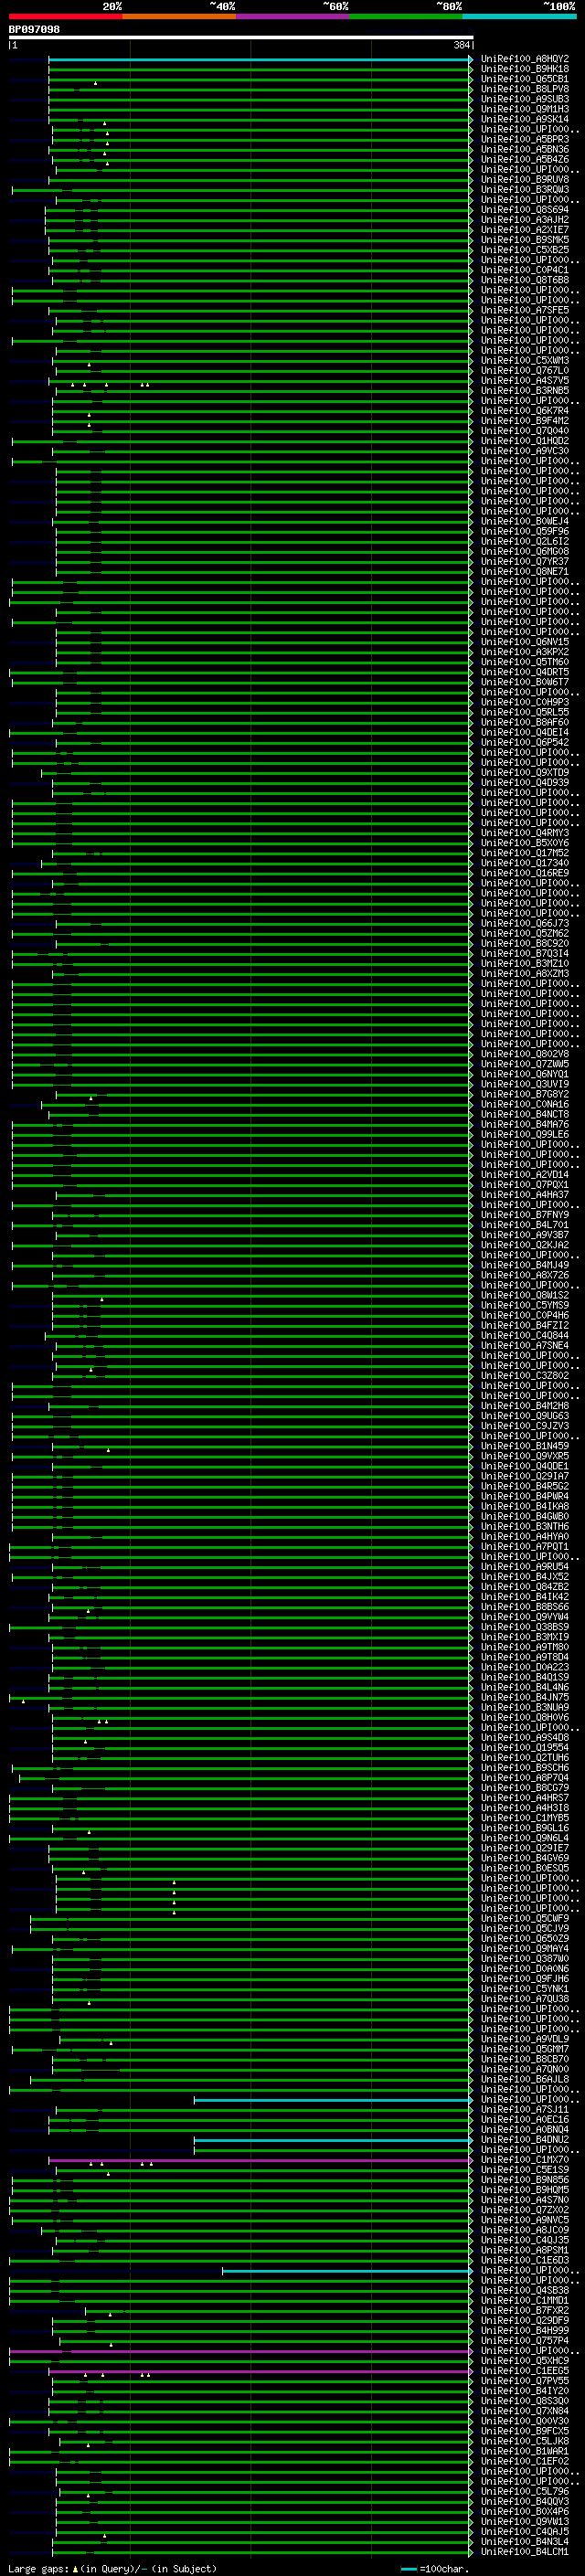Click the red 20% identity legend bar
Screen dimensions: 585x2576
tap(66, 16)
